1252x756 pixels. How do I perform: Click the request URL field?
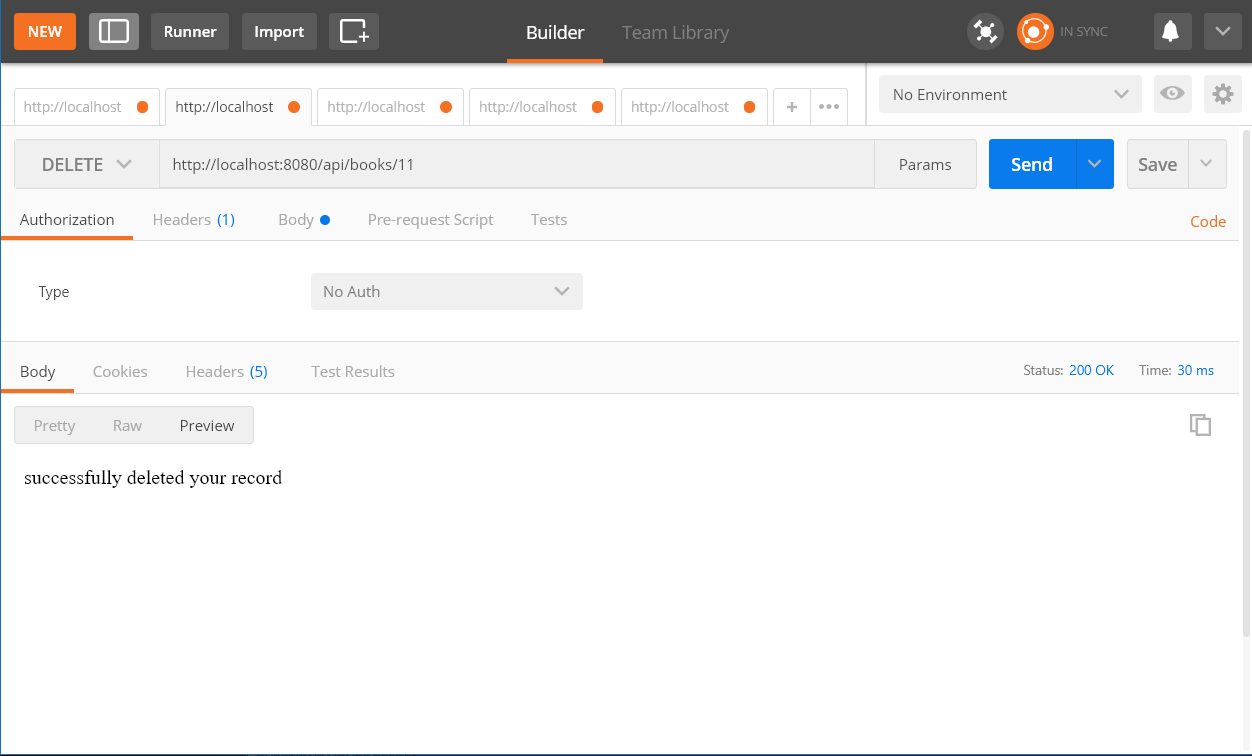click(517, 165)
